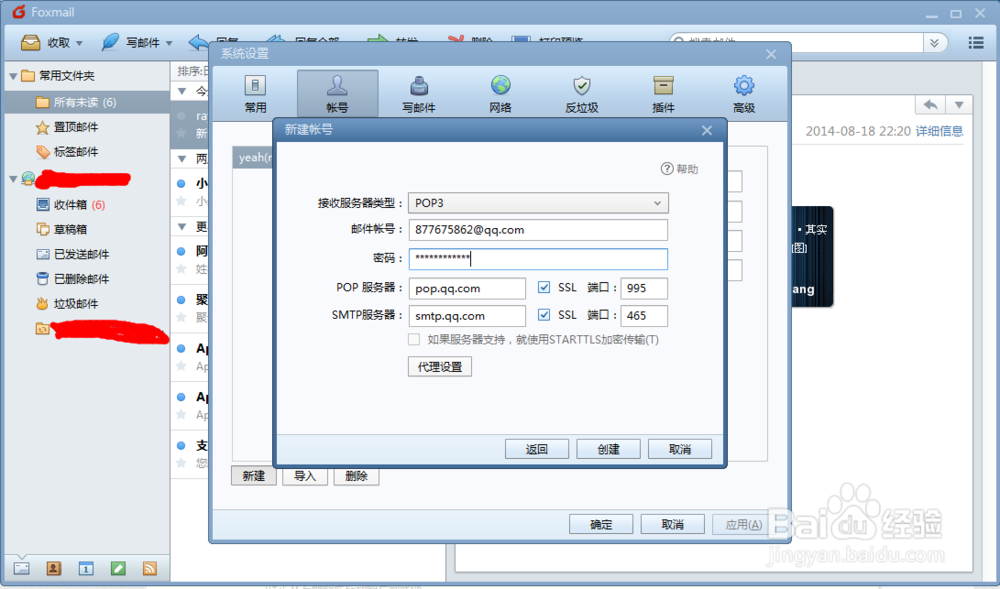This screenshot has width=1000, height=589.
Task: Click POP port field showing 995
Action: coord(644,288)
